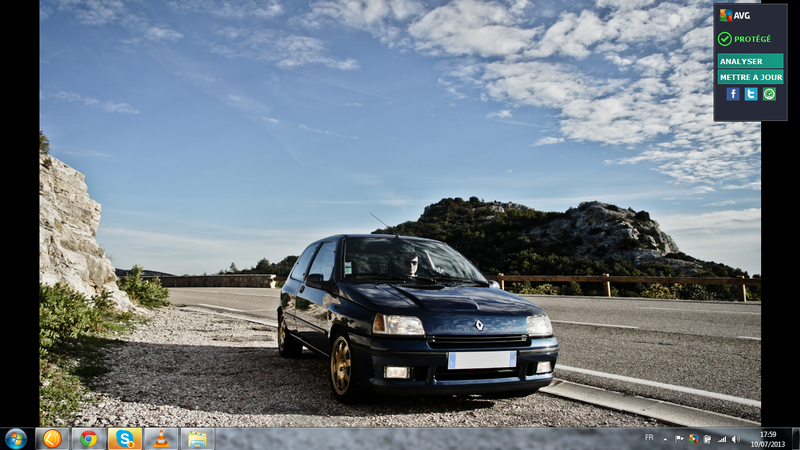Viewport: 800px width, 450px height.
Task: Open Skype from the taskbar
Action: [x=124, y=439]
